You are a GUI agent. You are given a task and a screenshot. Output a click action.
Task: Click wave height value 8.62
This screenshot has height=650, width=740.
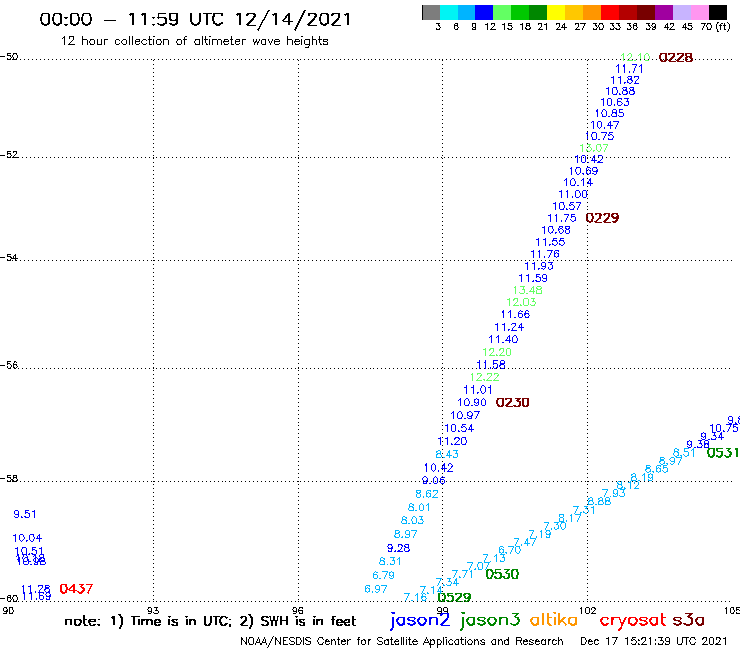[427, 494]
